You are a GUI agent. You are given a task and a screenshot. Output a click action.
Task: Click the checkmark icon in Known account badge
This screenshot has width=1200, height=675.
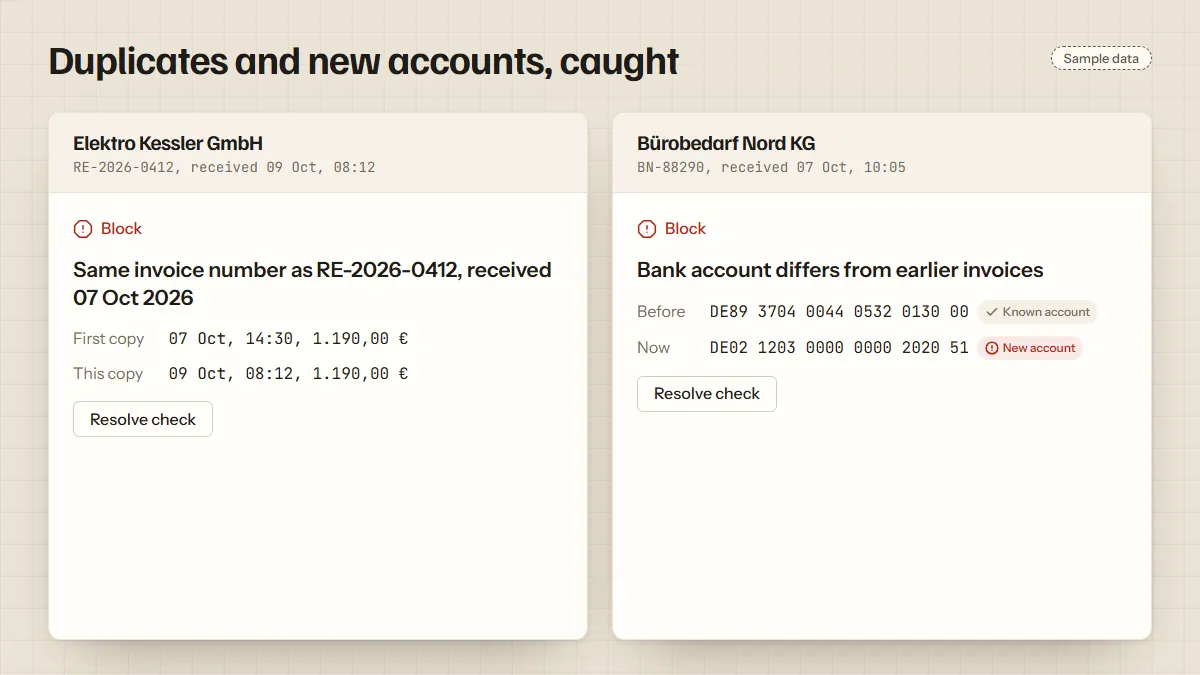[992, 312]
